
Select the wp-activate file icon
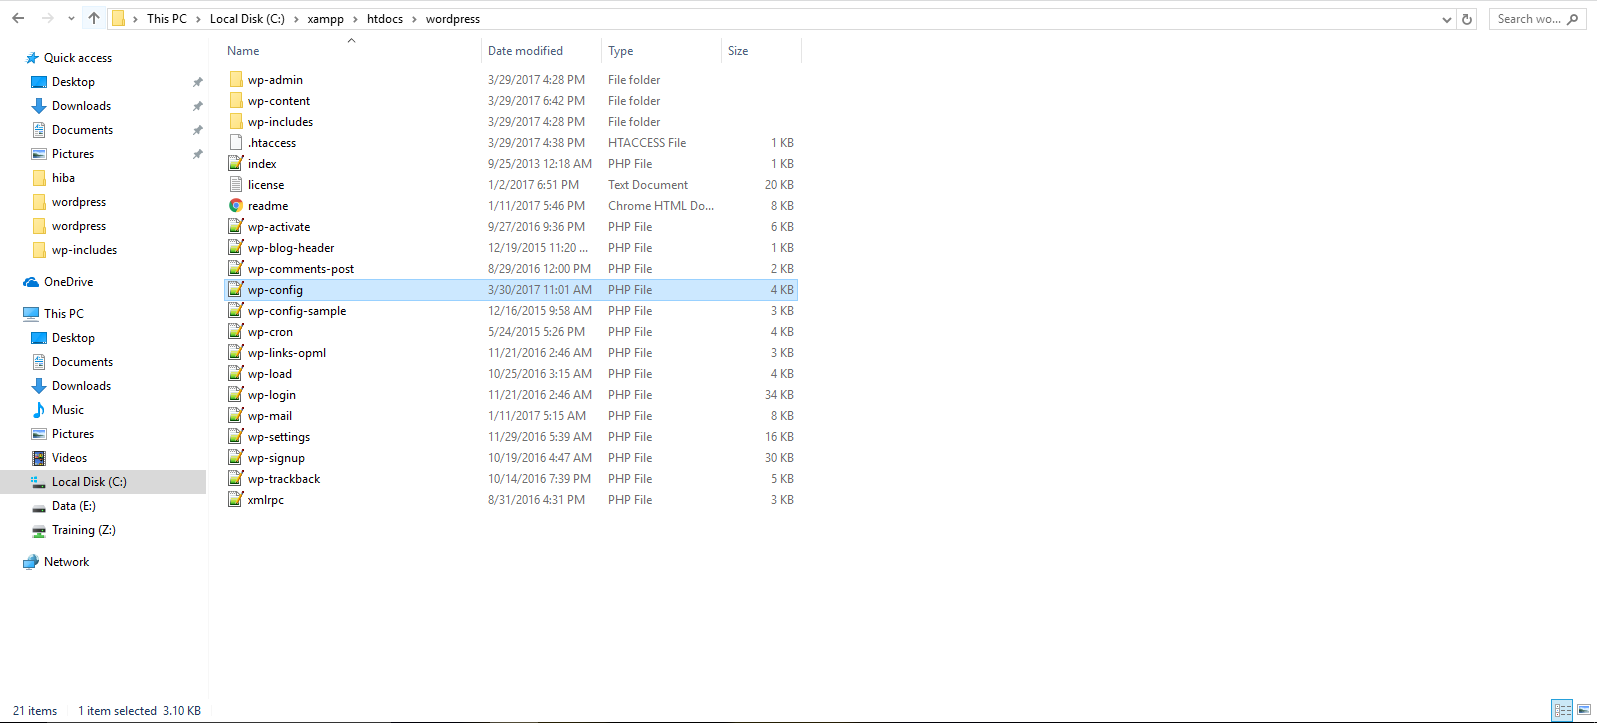(x=236, y=226)
